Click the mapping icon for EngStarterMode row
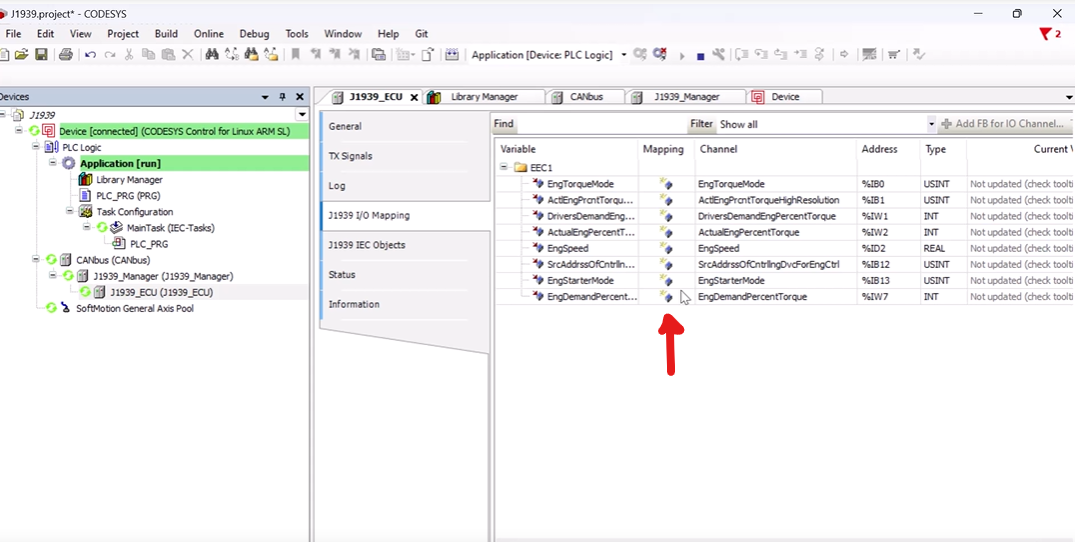The width and height of the screenshot is (1075, 542). tap(666, 280)
